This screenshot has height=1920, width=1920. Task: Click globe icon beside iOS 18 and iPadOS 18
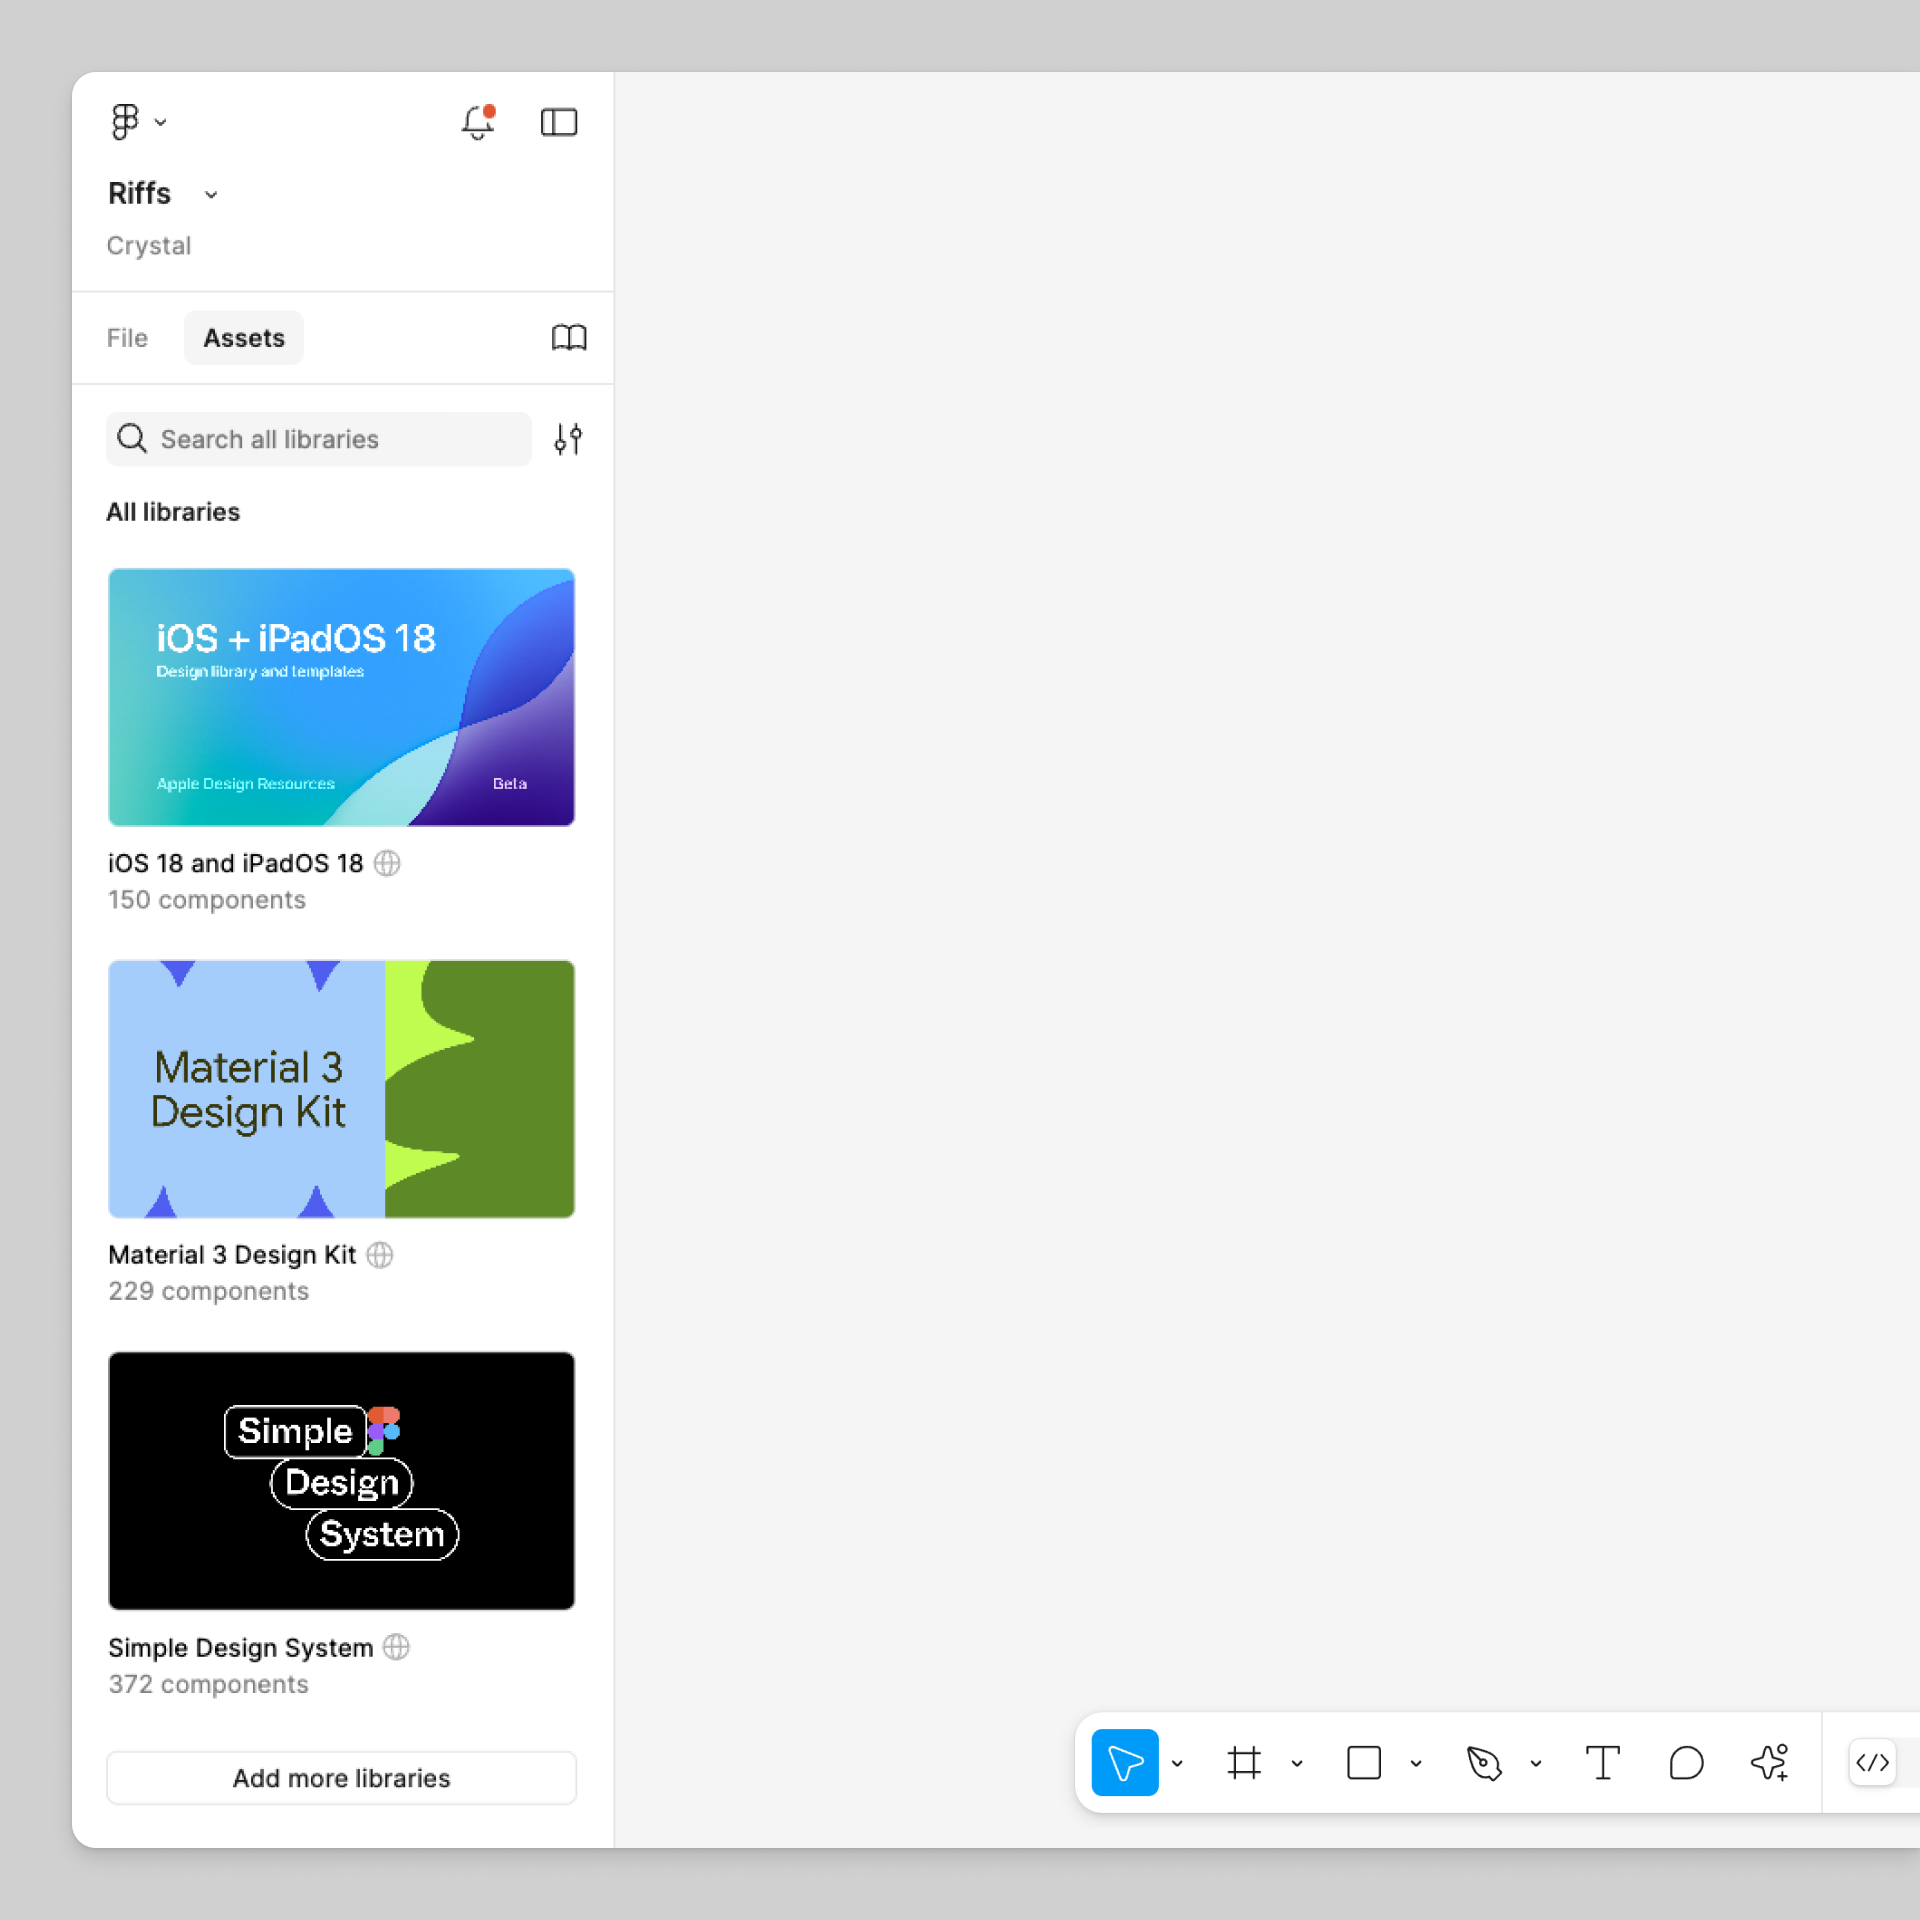pos(387,863)
